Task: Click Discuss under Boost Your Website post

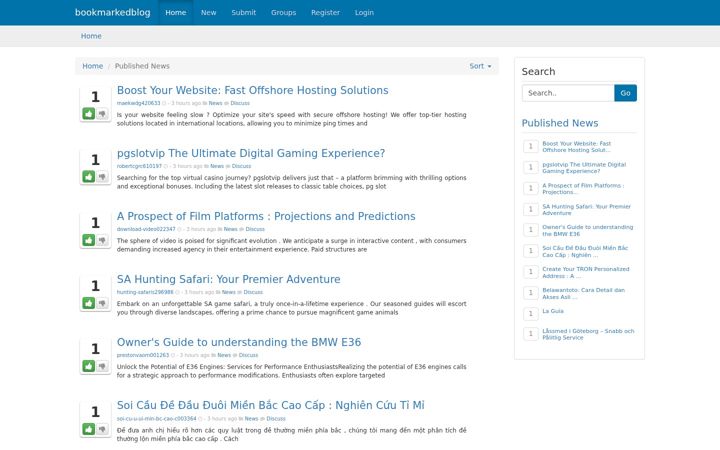Action: pyautogui.click(x=240, y=103)
